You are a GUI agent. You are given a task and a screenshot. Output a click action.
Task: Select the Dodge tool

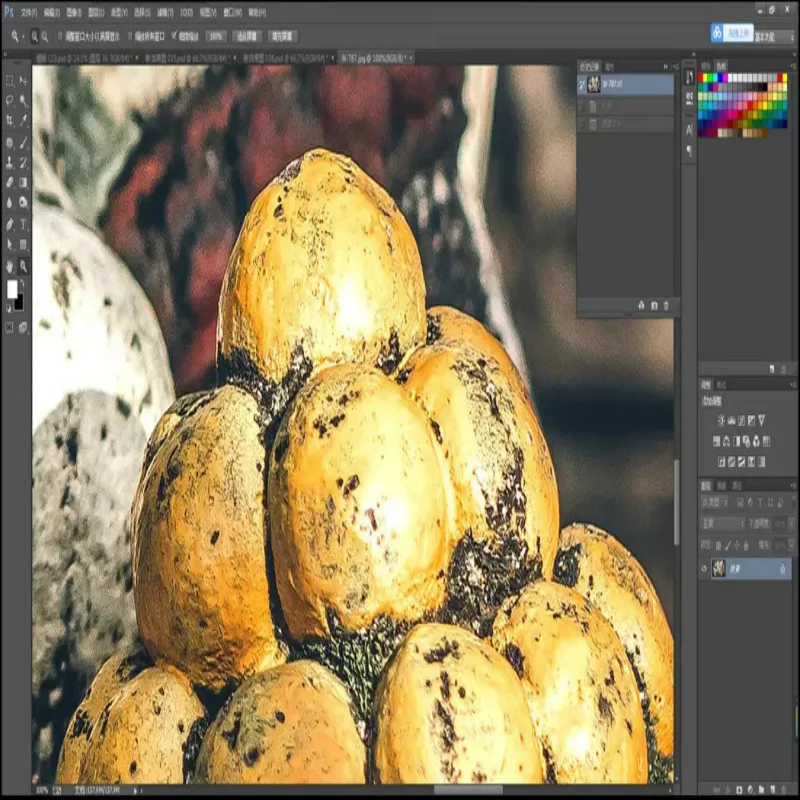(23, 203)
